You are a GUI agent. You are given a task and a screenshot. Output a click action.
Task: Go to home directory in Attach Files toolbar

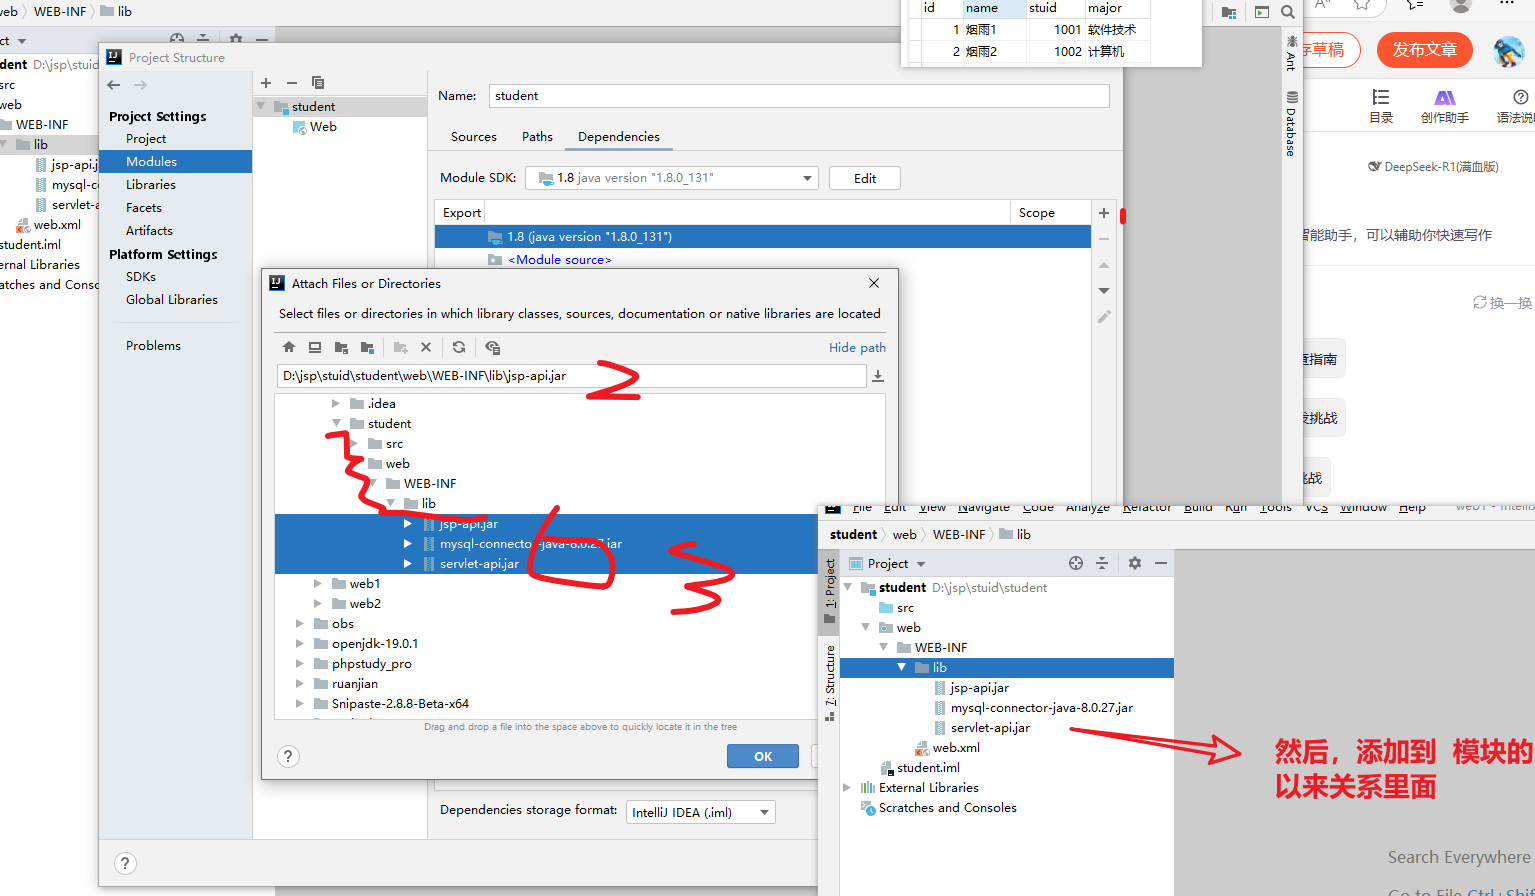click(x=289, y=347)
